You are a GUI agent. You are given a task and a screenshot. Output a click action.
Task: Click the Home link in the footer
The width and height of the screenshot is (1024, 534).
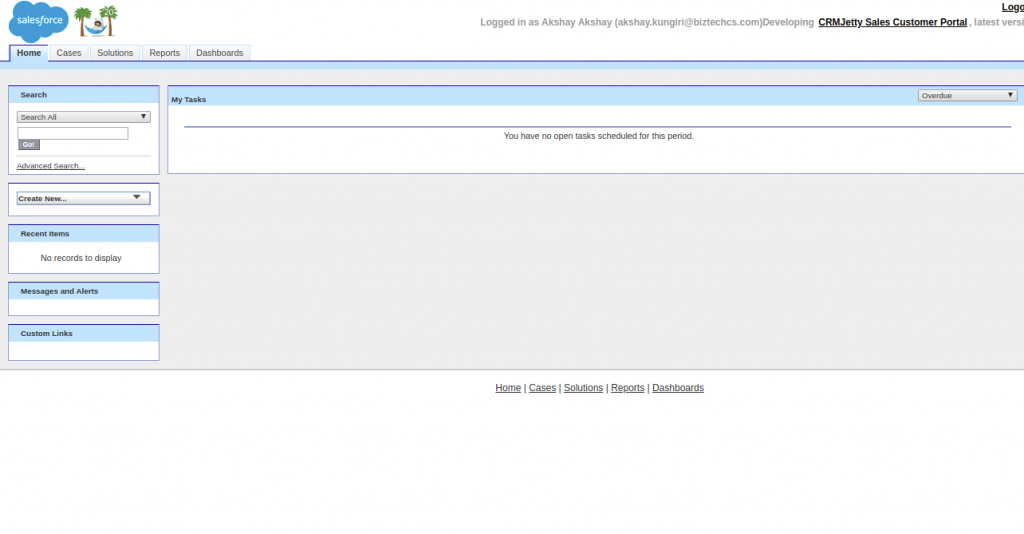(508, 388)
